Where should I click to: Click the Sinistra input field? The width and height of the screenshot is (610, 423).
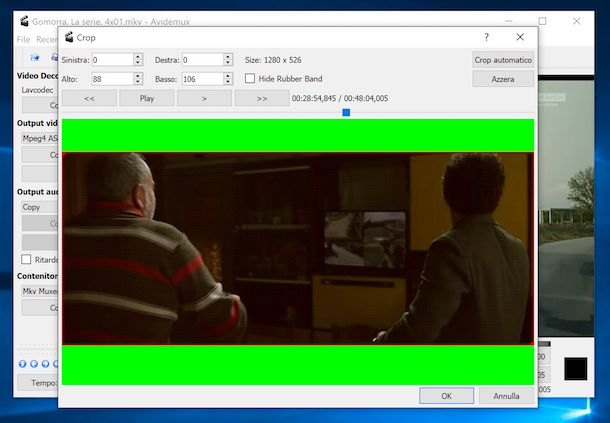[113, 60]
